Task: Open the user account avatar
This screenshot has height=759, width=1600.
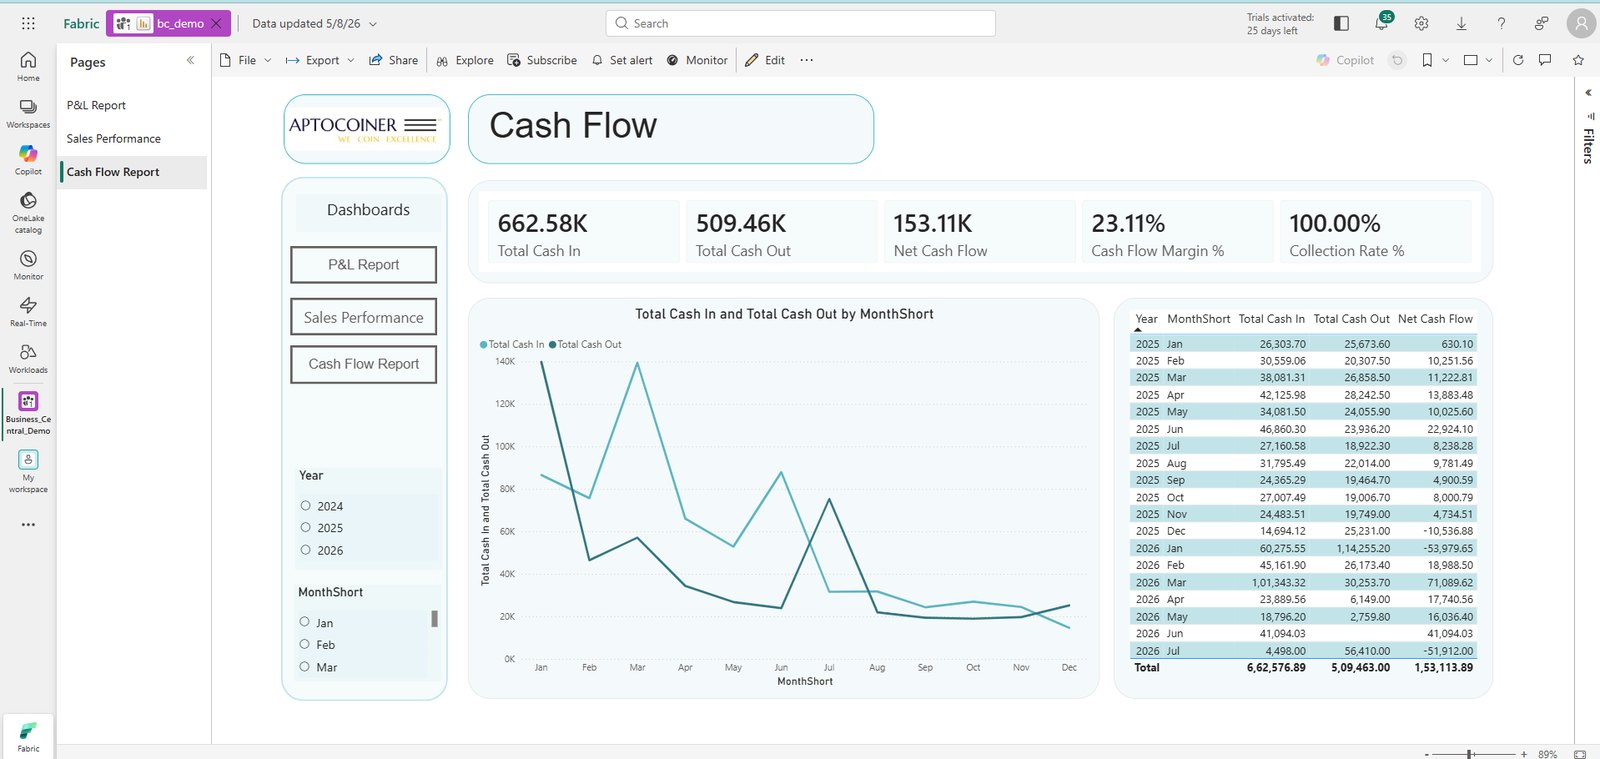Action: coord(1581,23)
